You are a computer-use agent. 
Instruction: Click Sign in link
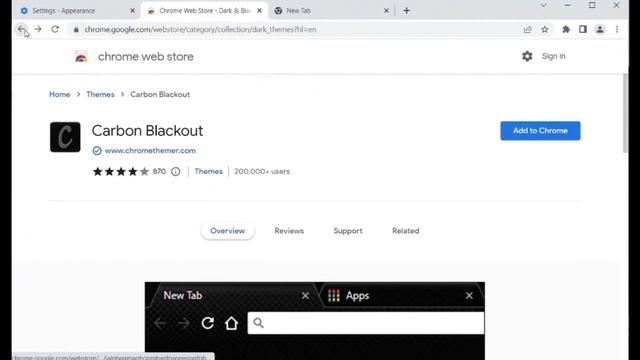click(554, 56)
